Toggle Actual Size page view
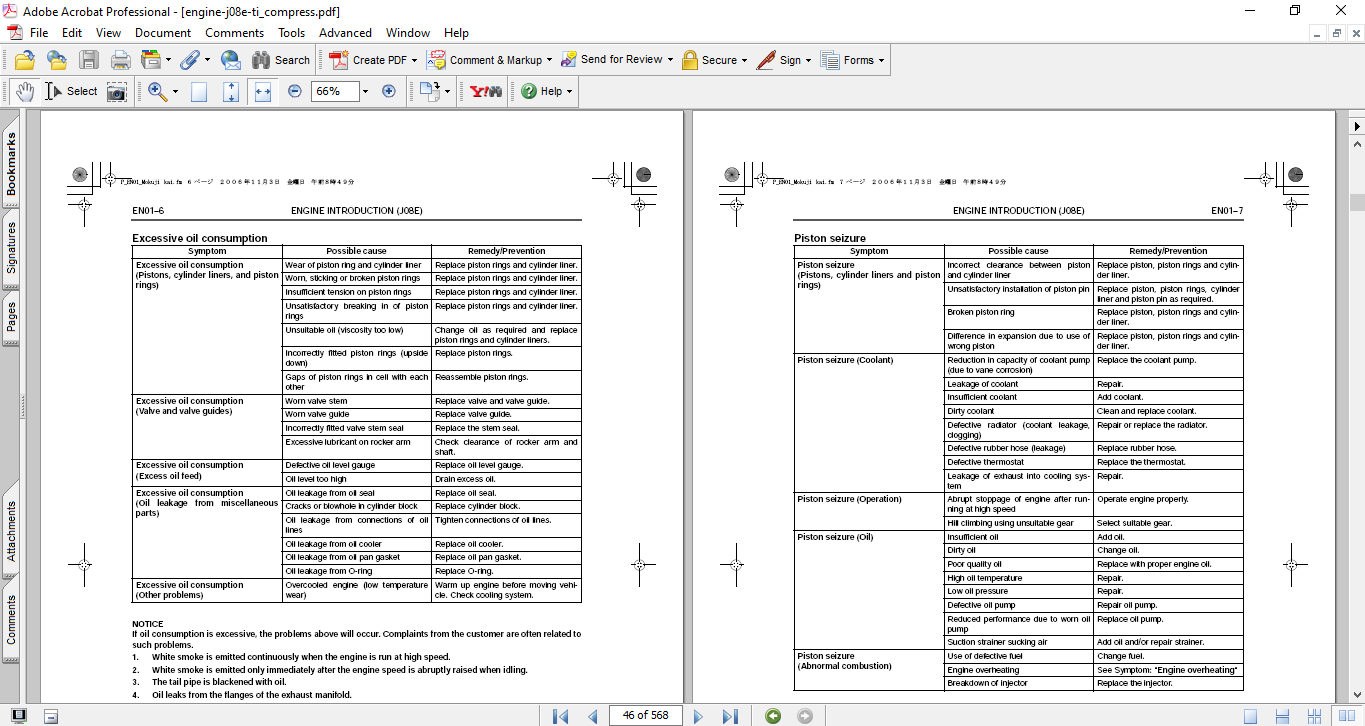 click(199, 91)
